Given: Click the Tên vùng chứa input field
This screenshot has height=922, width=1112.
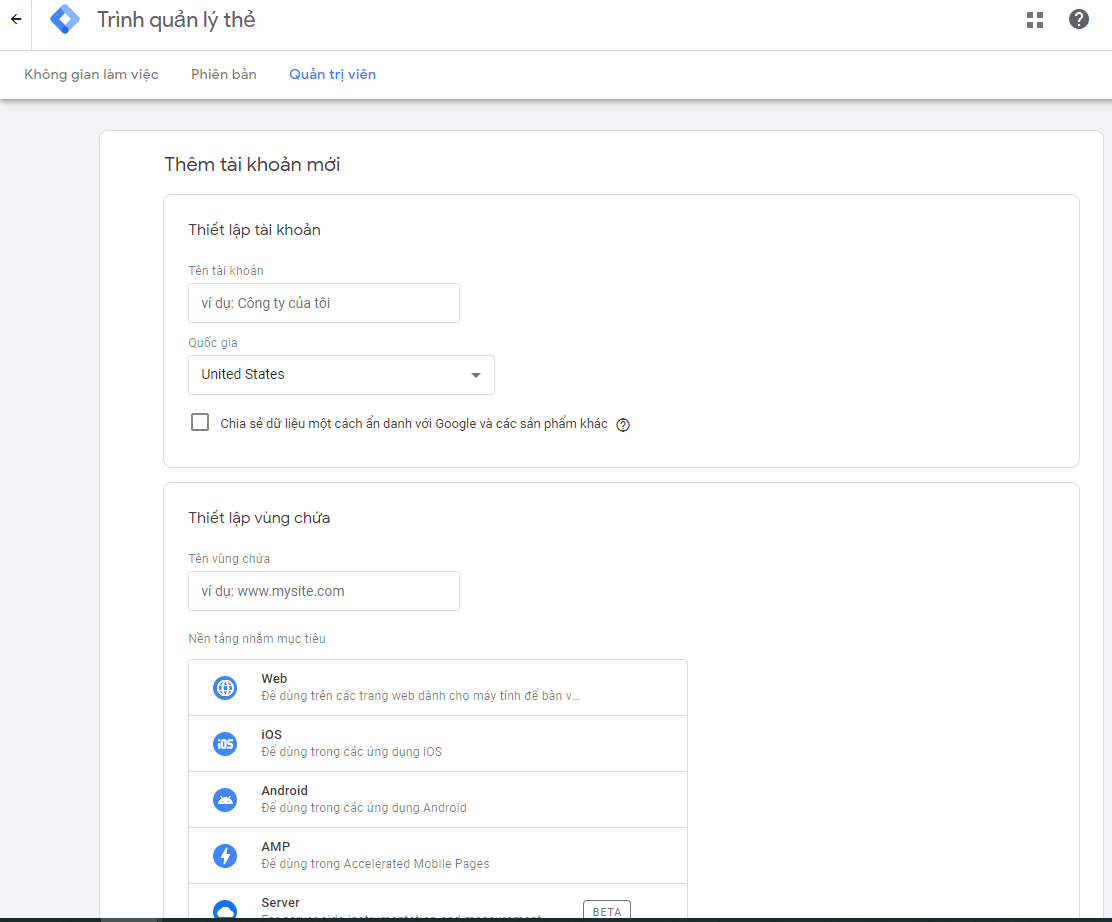Looking at the screenshot, I should point(323,591).
